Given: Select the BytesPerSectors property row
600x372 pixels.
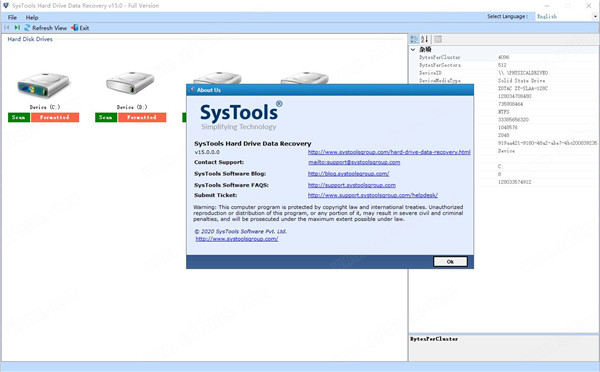Looking at the screenshot, I should 504,65.
